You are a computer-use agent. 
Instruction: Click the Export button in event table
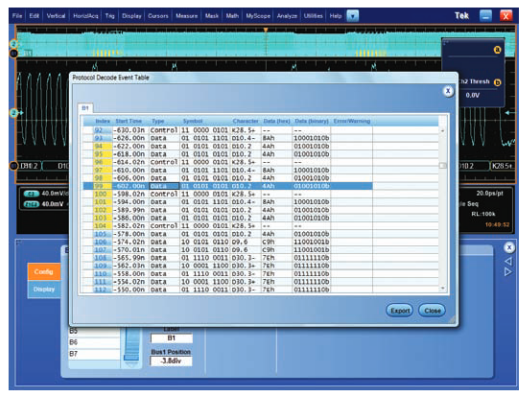click(400, 310)
